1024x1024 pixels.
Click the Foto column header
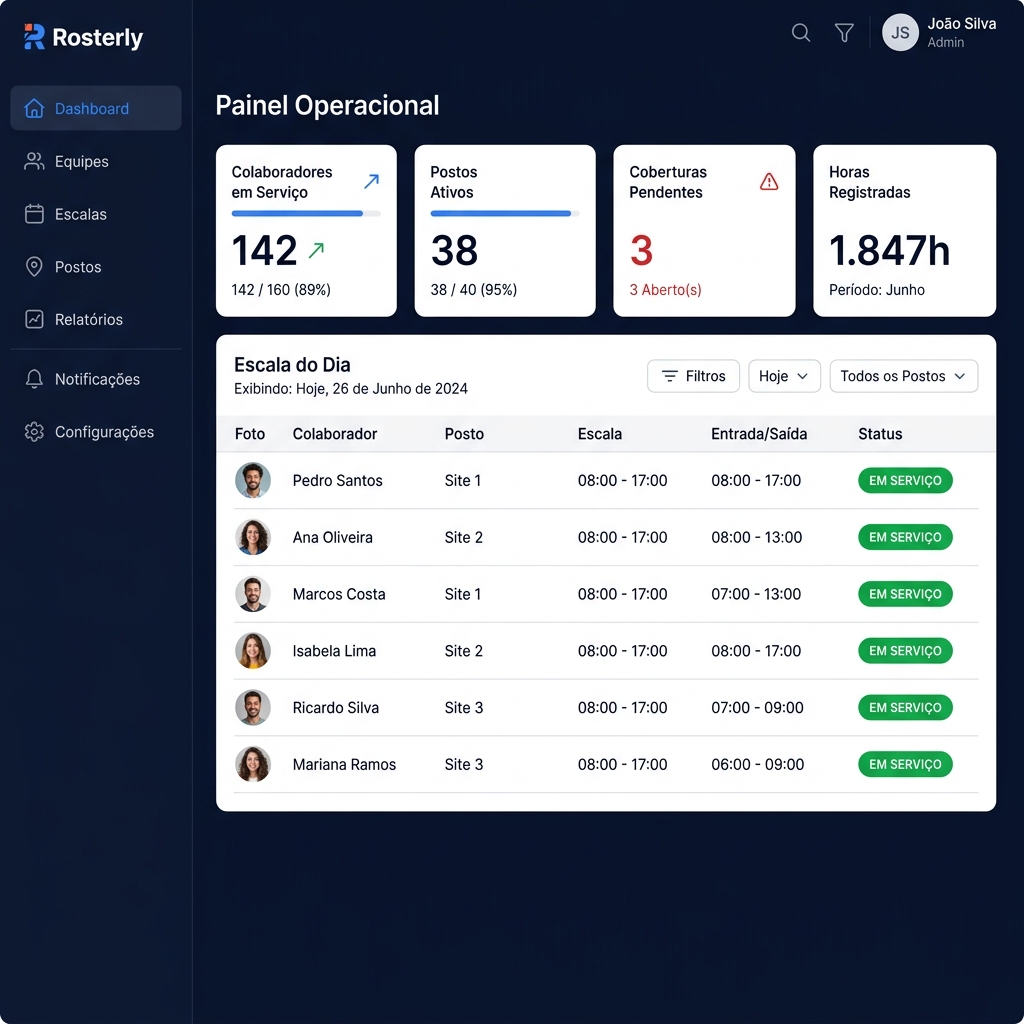[x=249, y=434]
